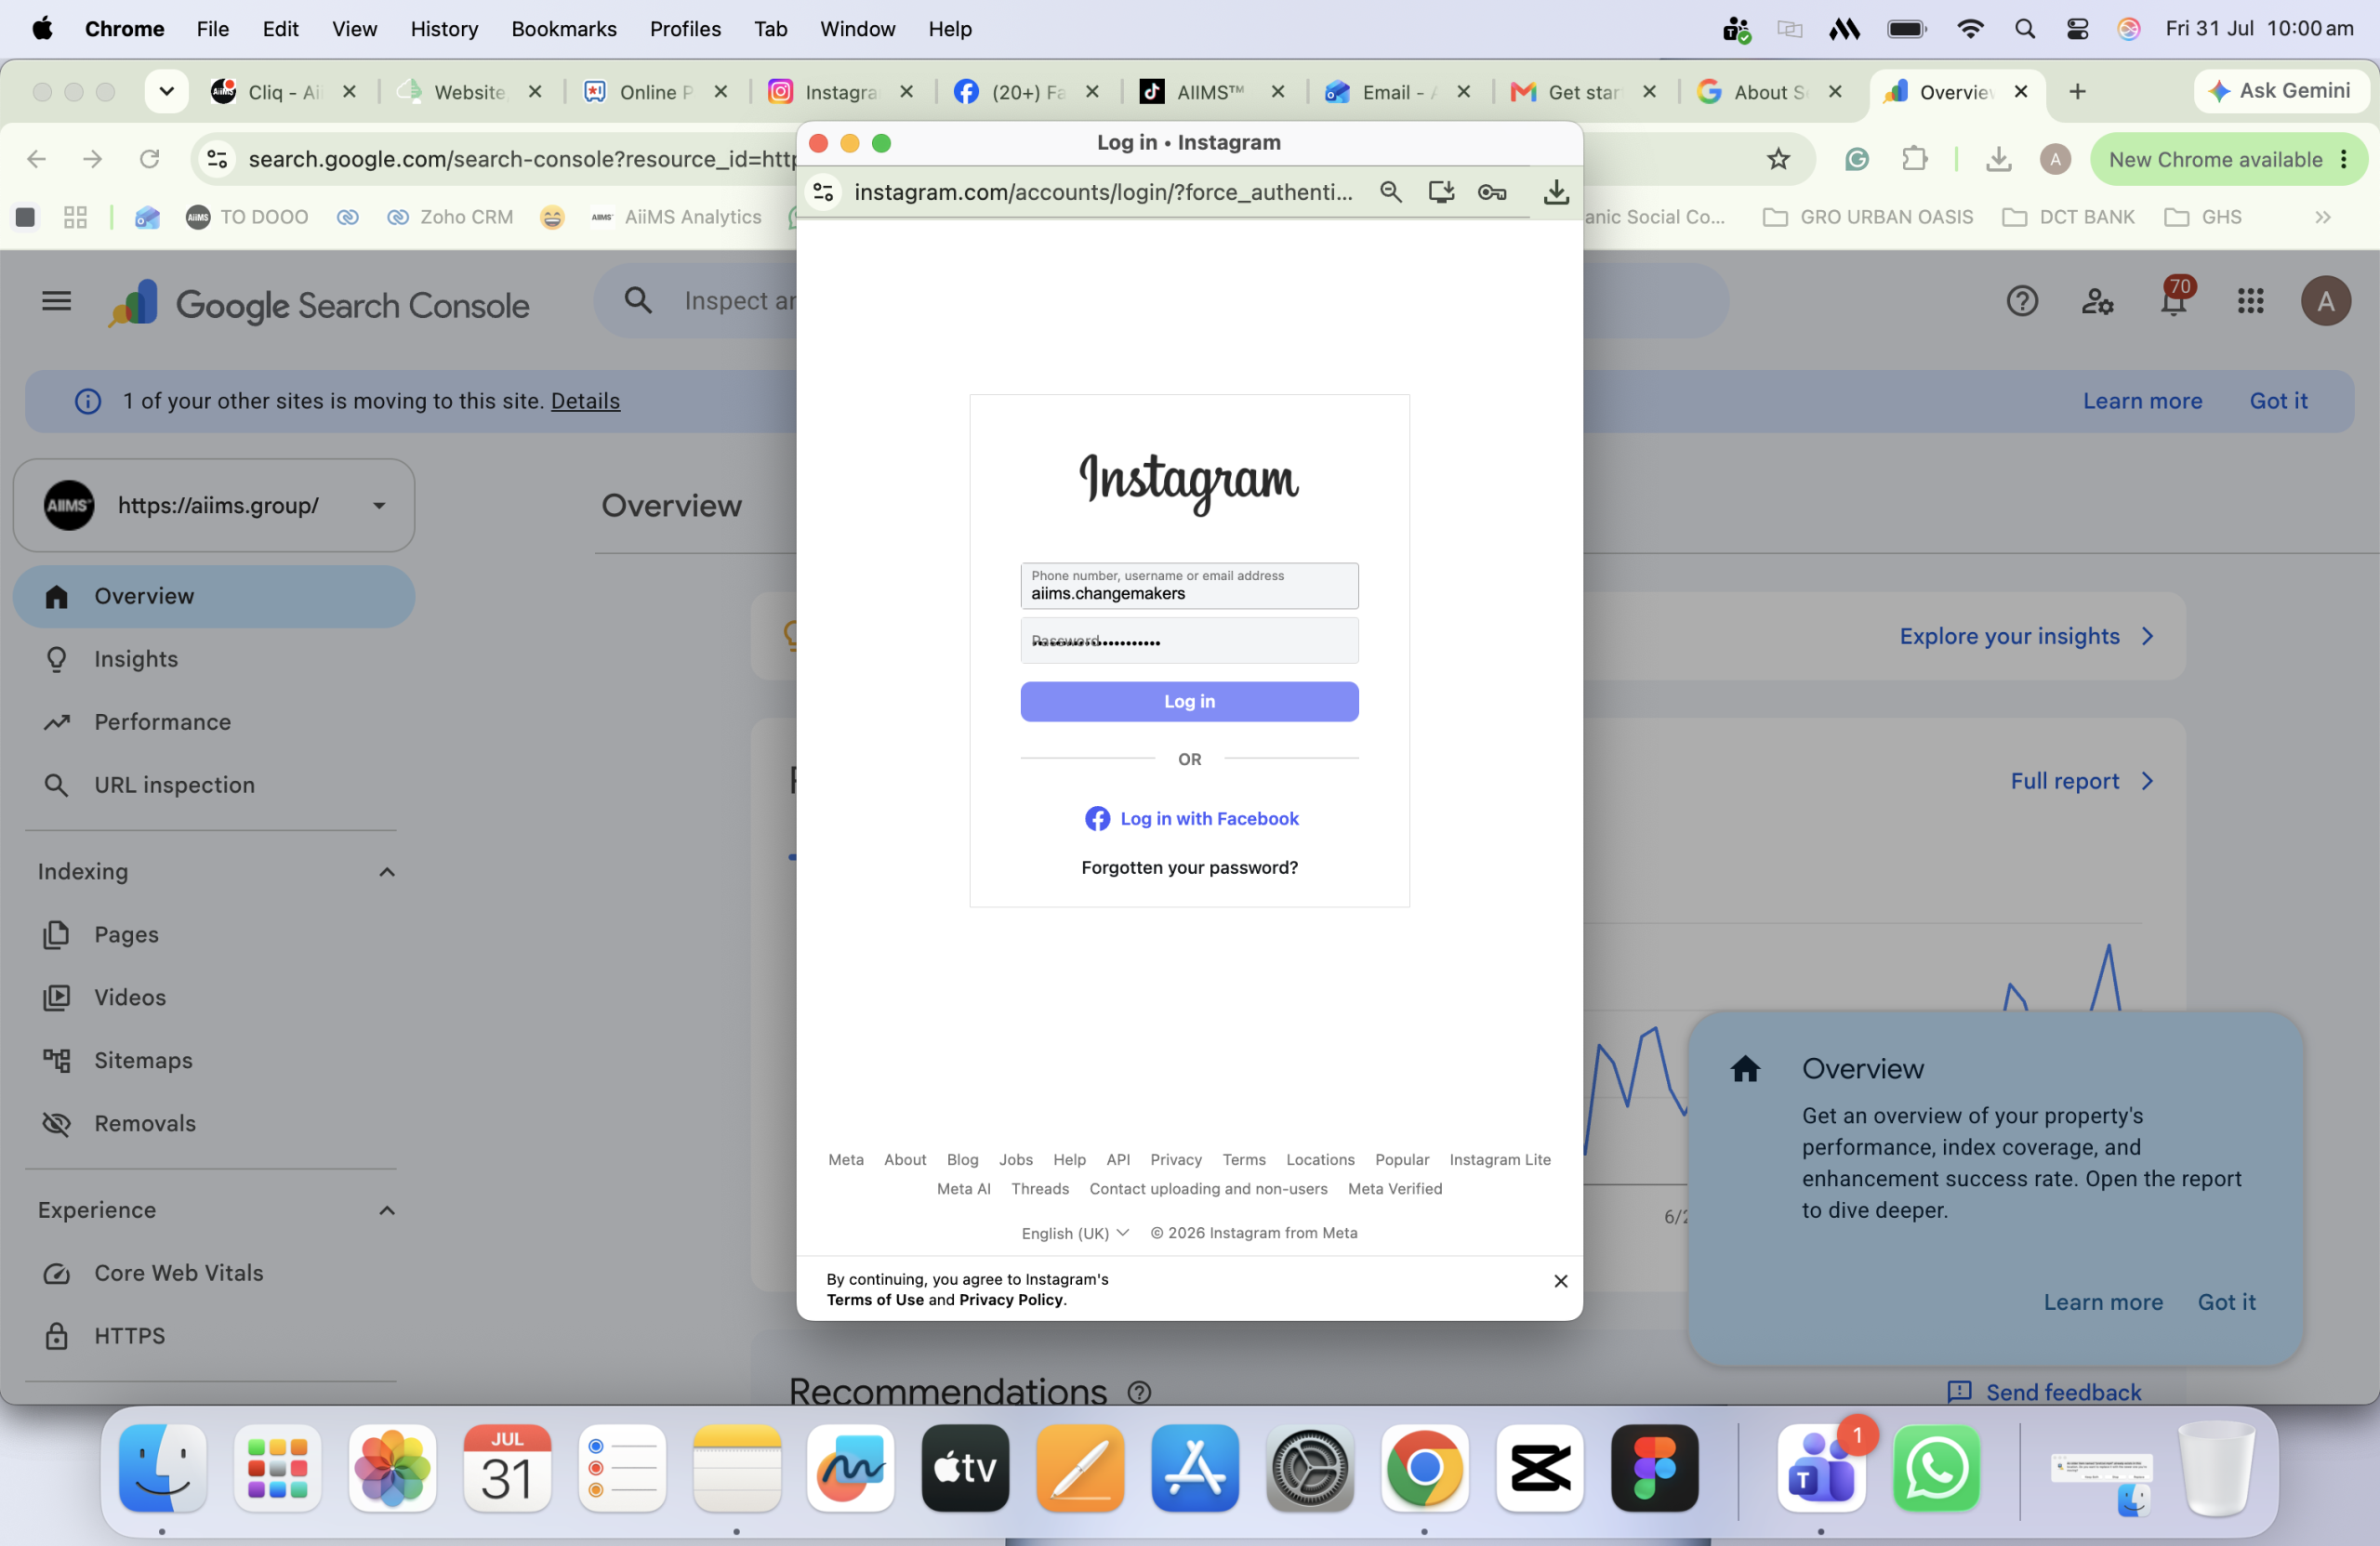
Task: Open URL inspection in sidebar
Action: [x=214, y=785]
